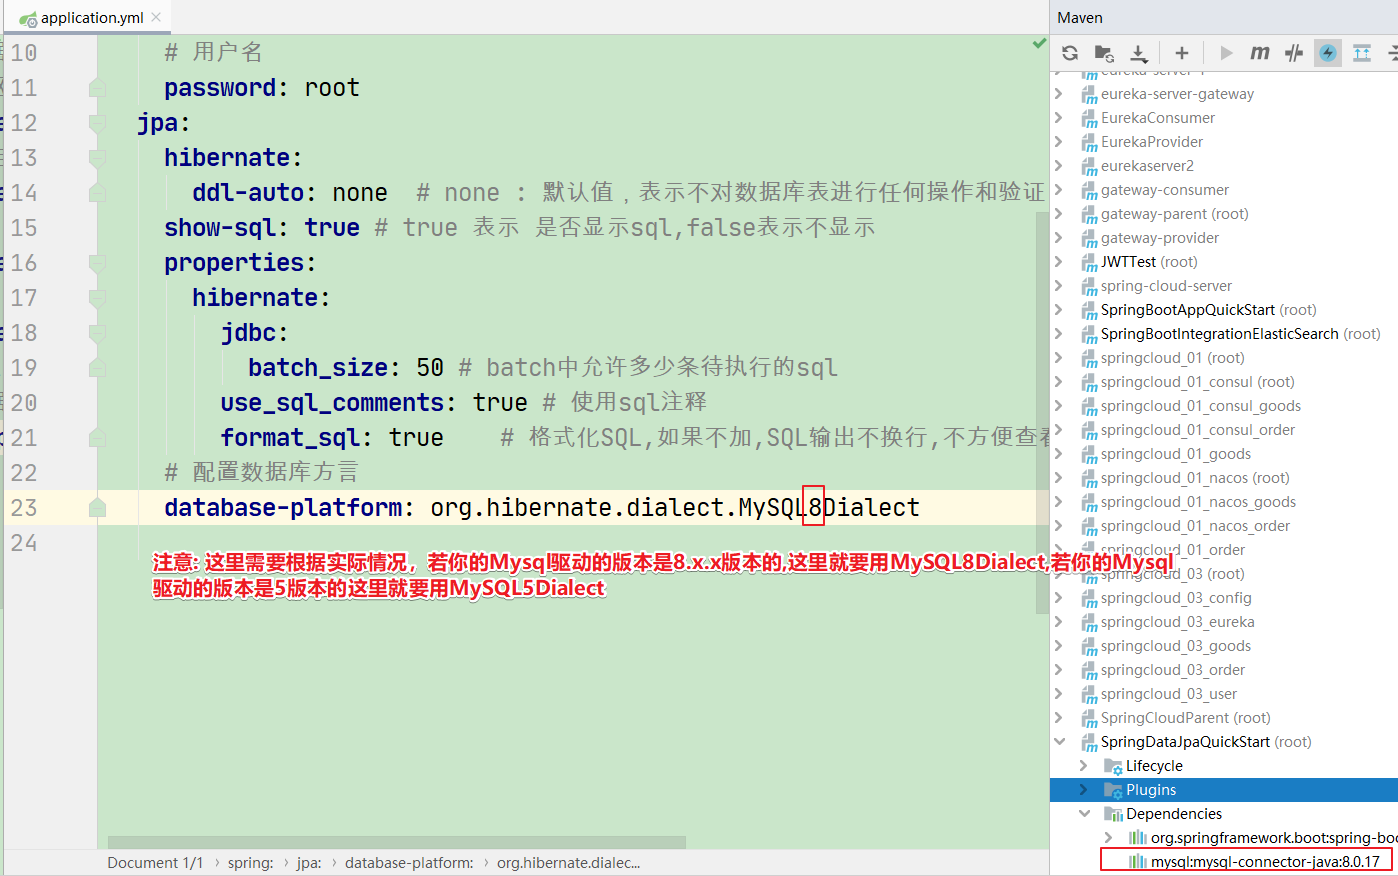Toggle skip tests mode in Maven toolbar
This screenshot has height=876, width=1398.
(1293, 53)
